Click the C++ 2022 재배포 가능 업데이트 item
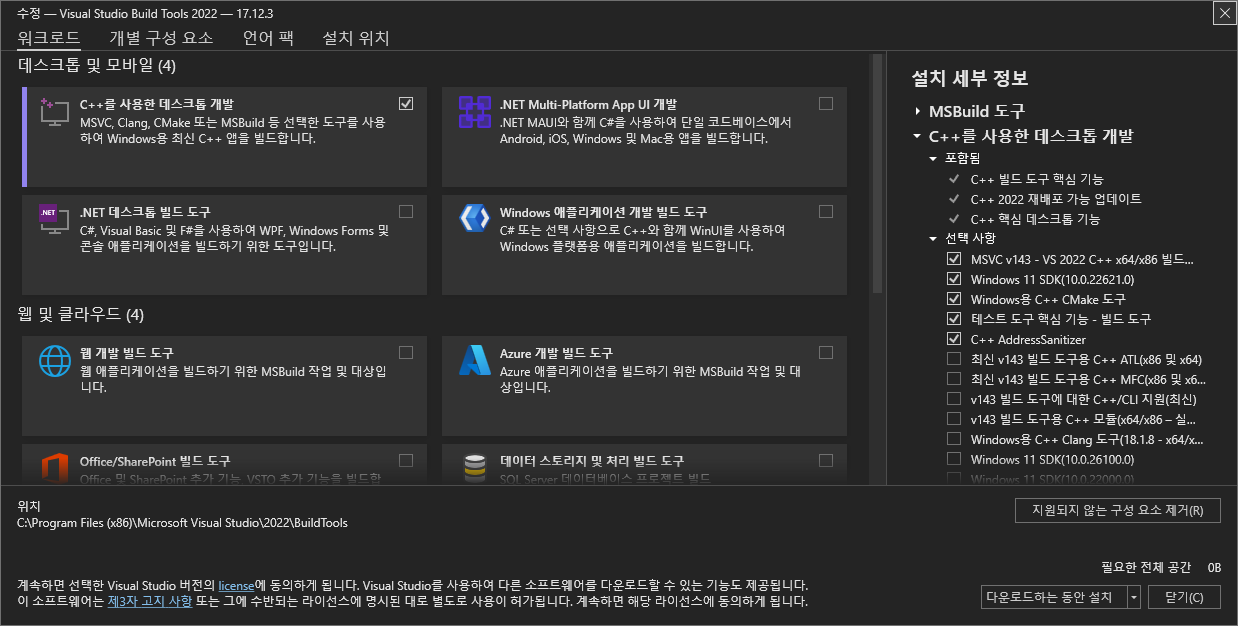The height and width of the screenshot is (626, 1238). 1056,199
